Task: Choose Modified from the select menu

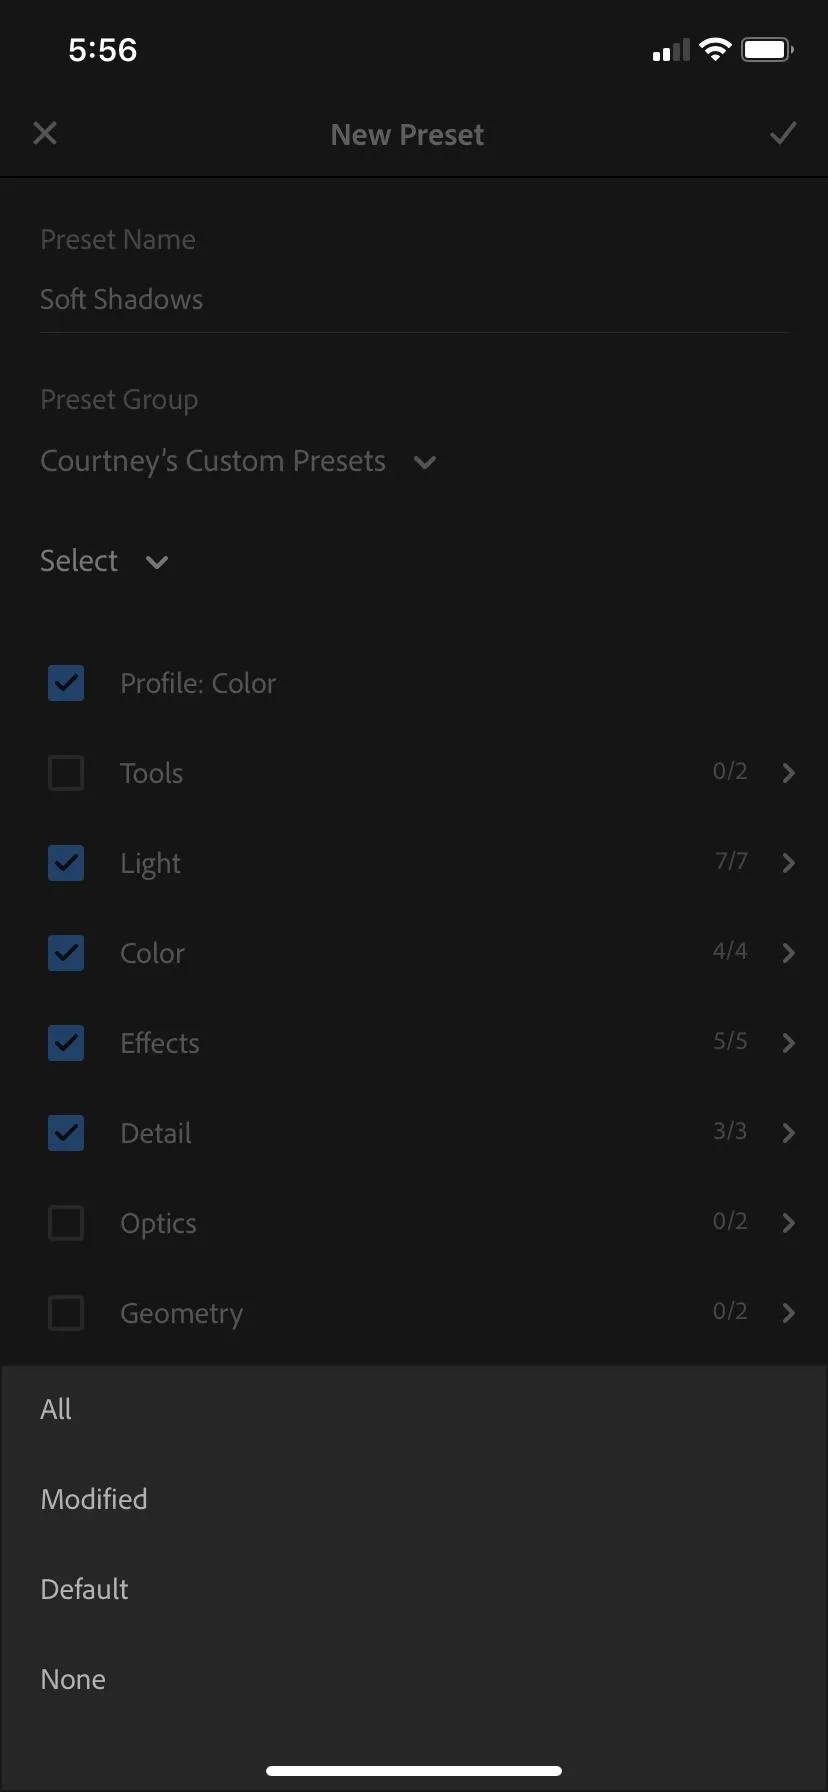Action: pos(414,1499)
